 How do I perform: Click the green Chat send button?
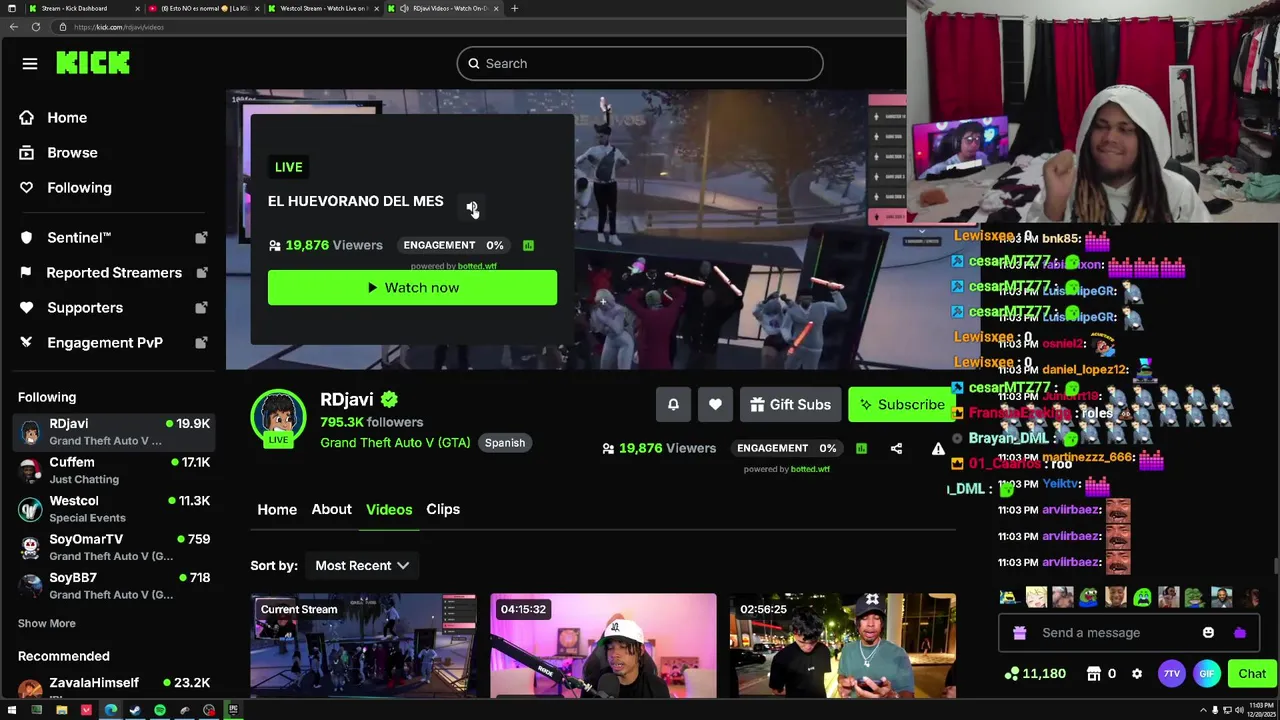point(1252,674)
